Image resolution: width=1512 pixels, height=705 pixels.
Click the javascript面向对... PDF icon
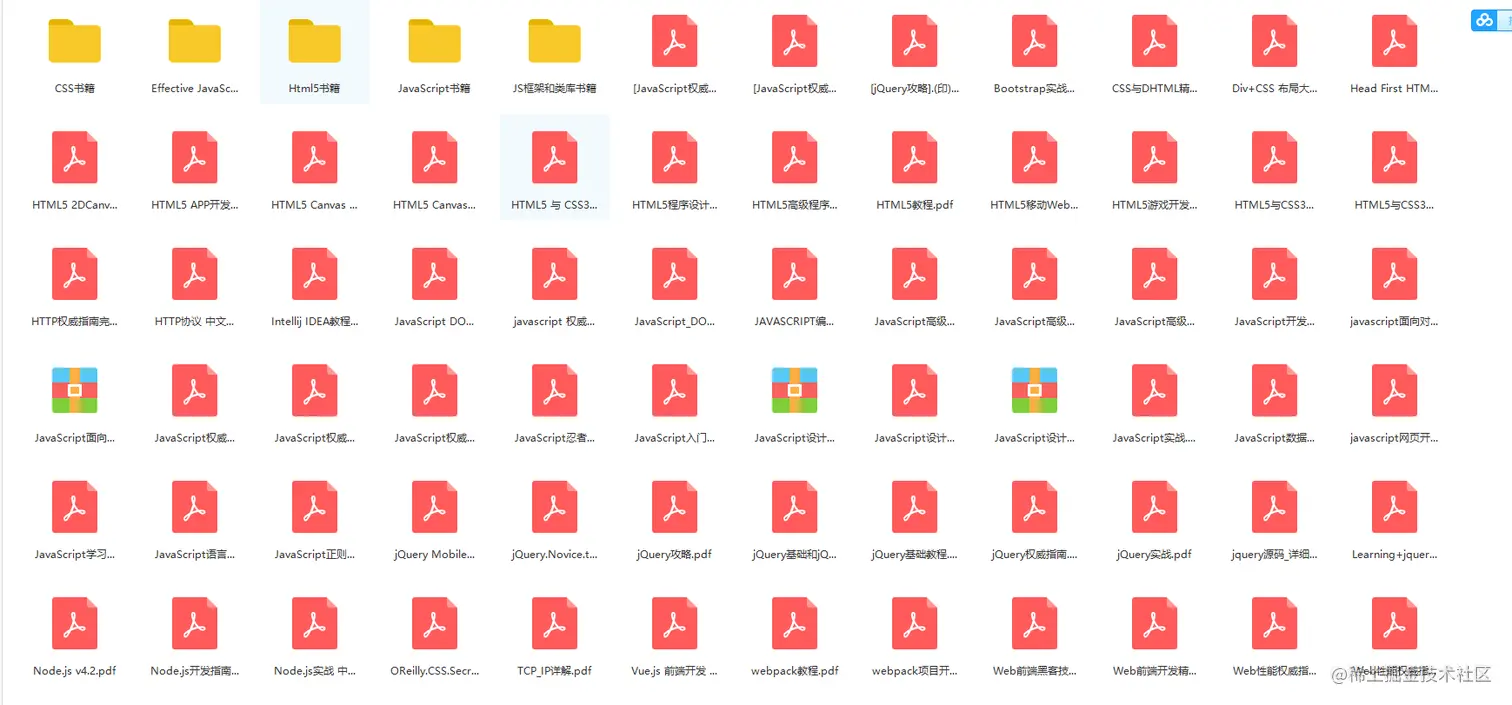[x=1395, y=274]
